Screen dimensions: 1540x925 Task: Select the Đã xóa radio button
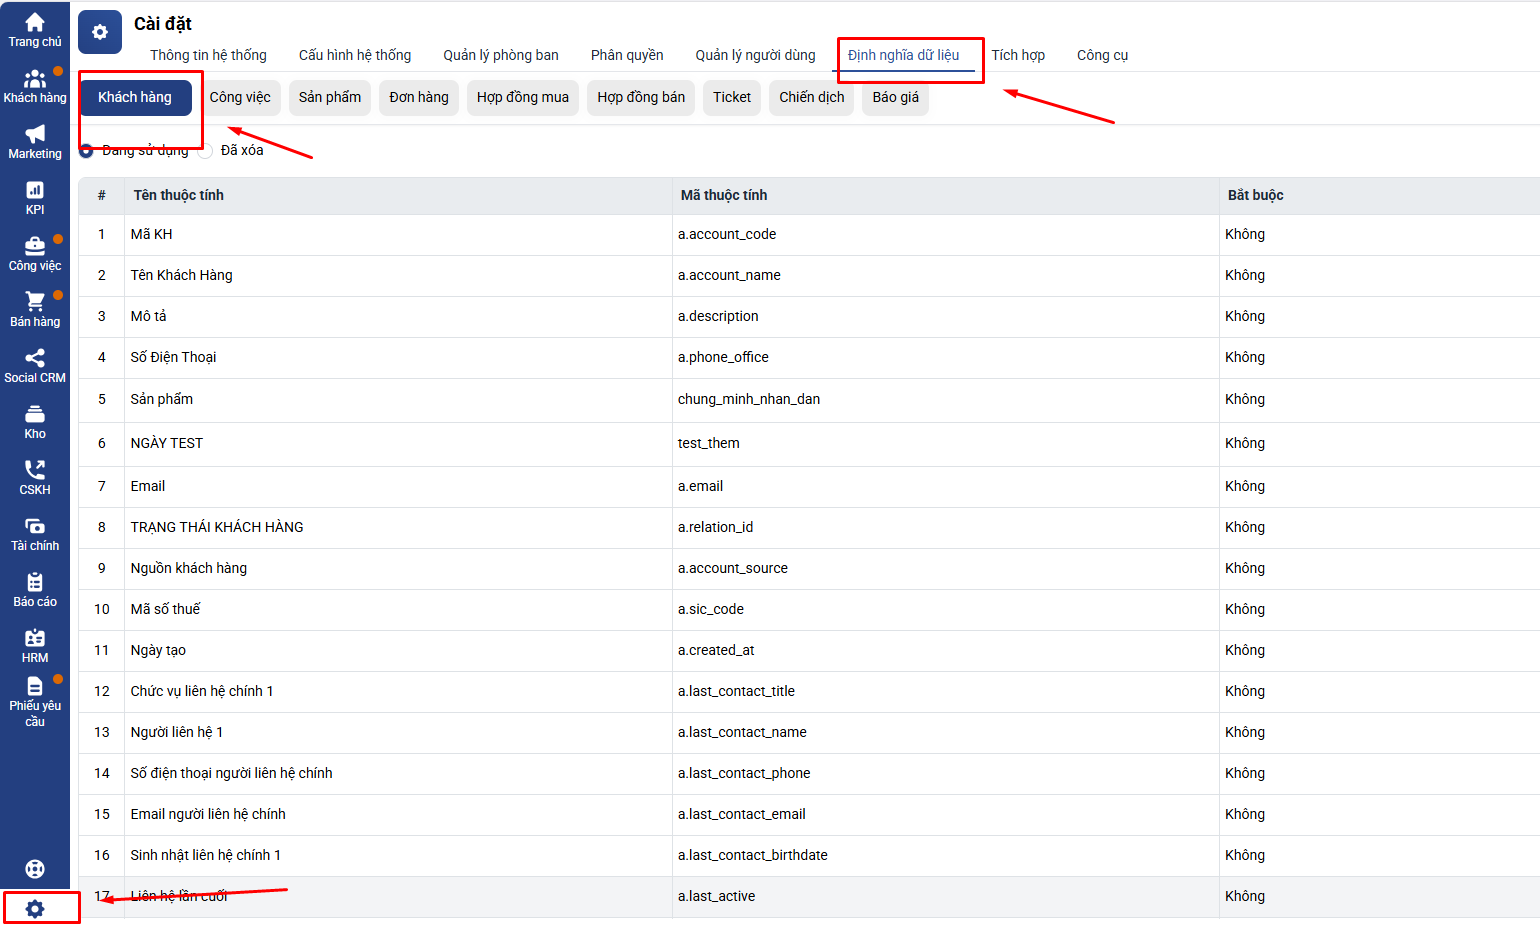[x=206, y=151]
